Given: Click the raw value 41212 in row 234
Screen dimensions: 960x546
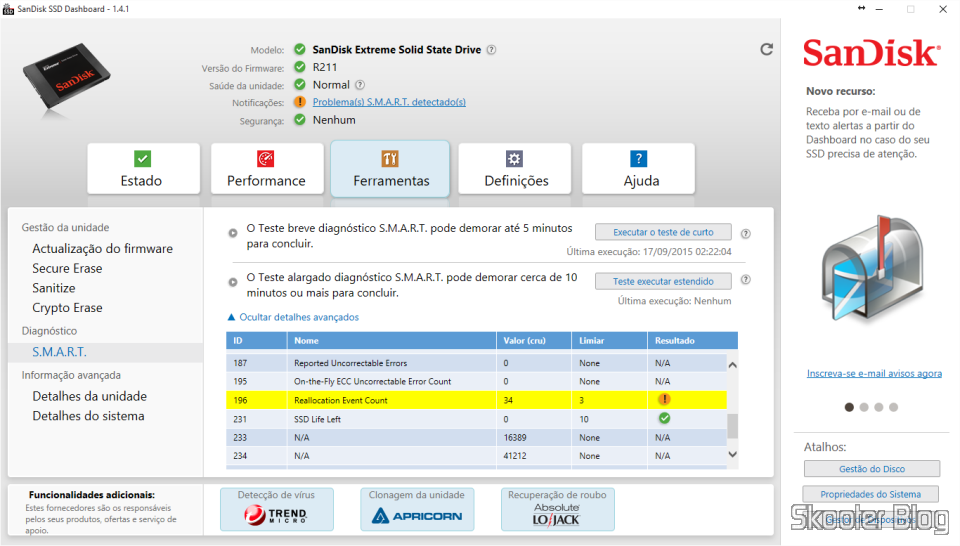Looking at the screenshot, I should click(515, 456).
